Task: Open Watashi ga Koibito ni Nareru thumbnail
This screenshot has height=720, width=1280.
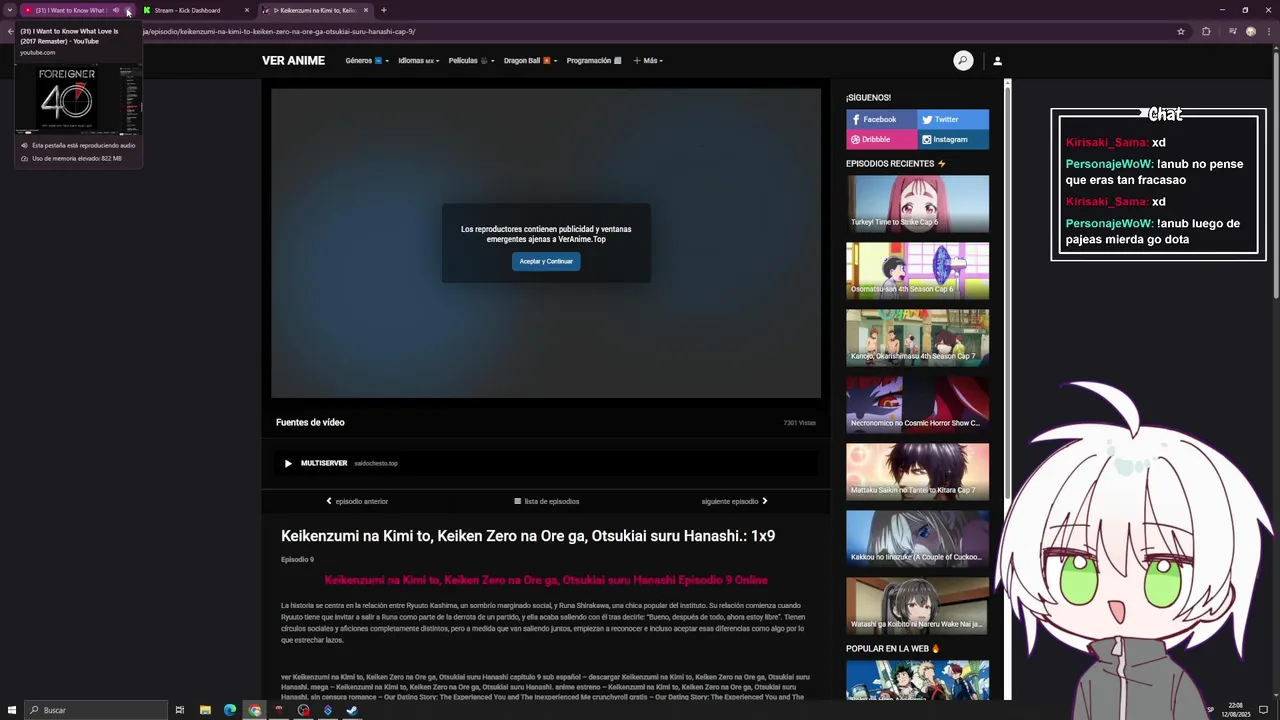Action: [x=918, y=606]
